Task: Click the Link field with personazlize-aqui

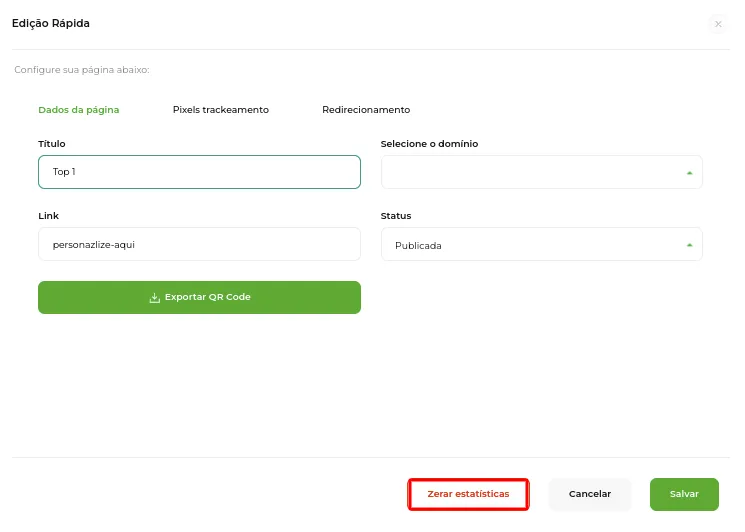Action: 200,244
